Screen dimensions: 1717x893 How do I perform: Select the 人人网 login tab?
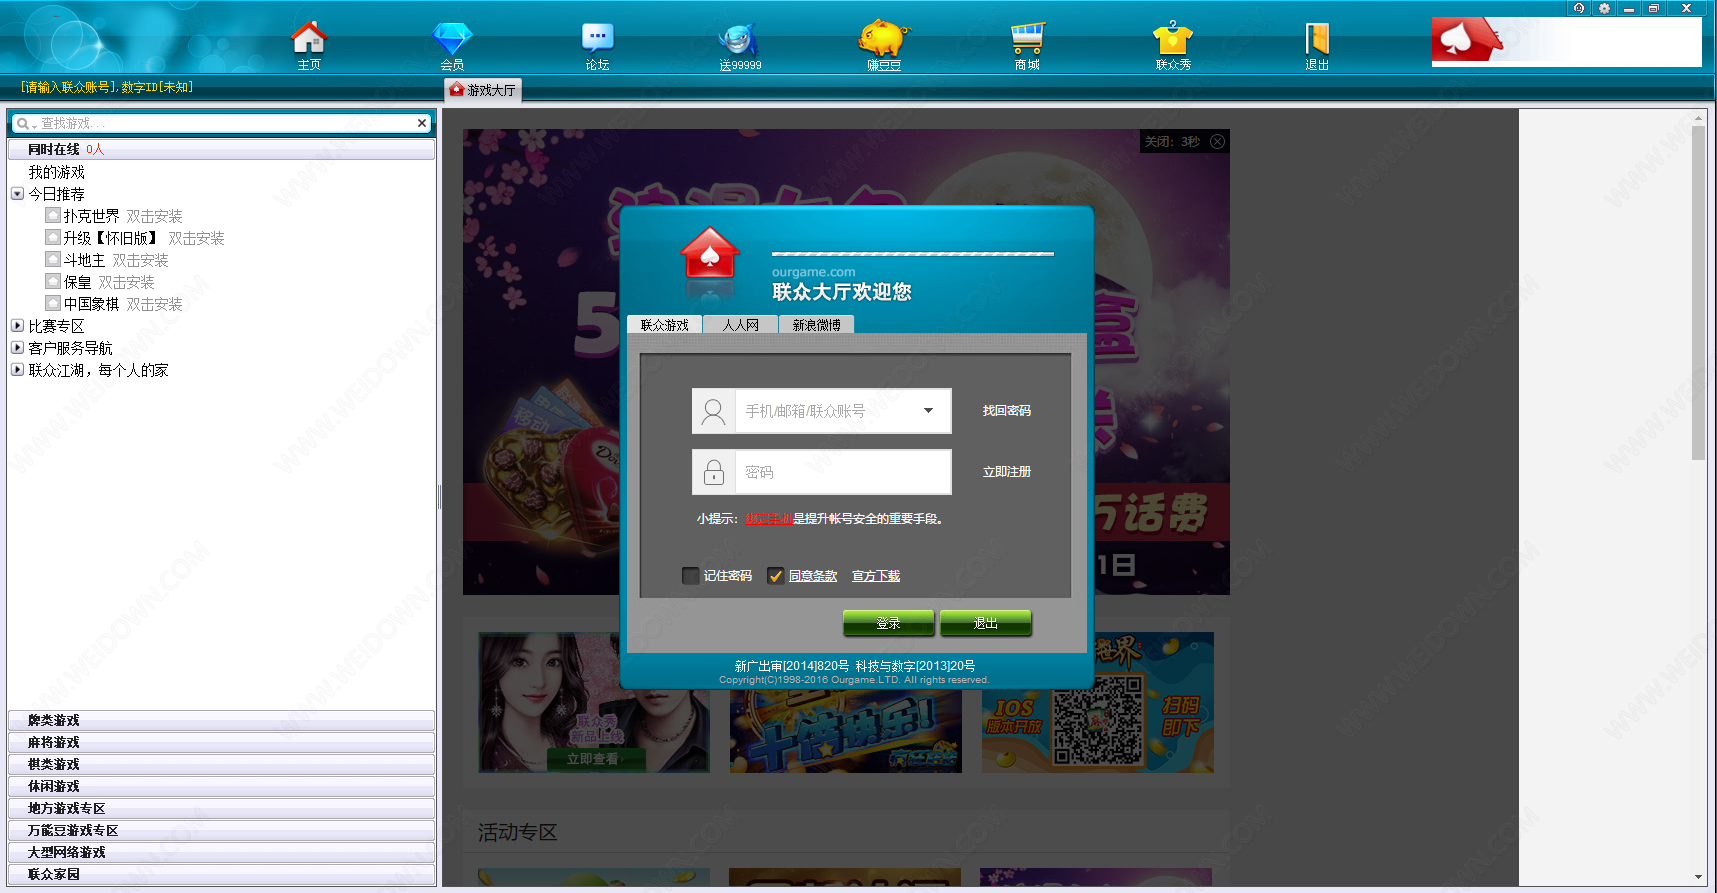[x=741, y=325]
